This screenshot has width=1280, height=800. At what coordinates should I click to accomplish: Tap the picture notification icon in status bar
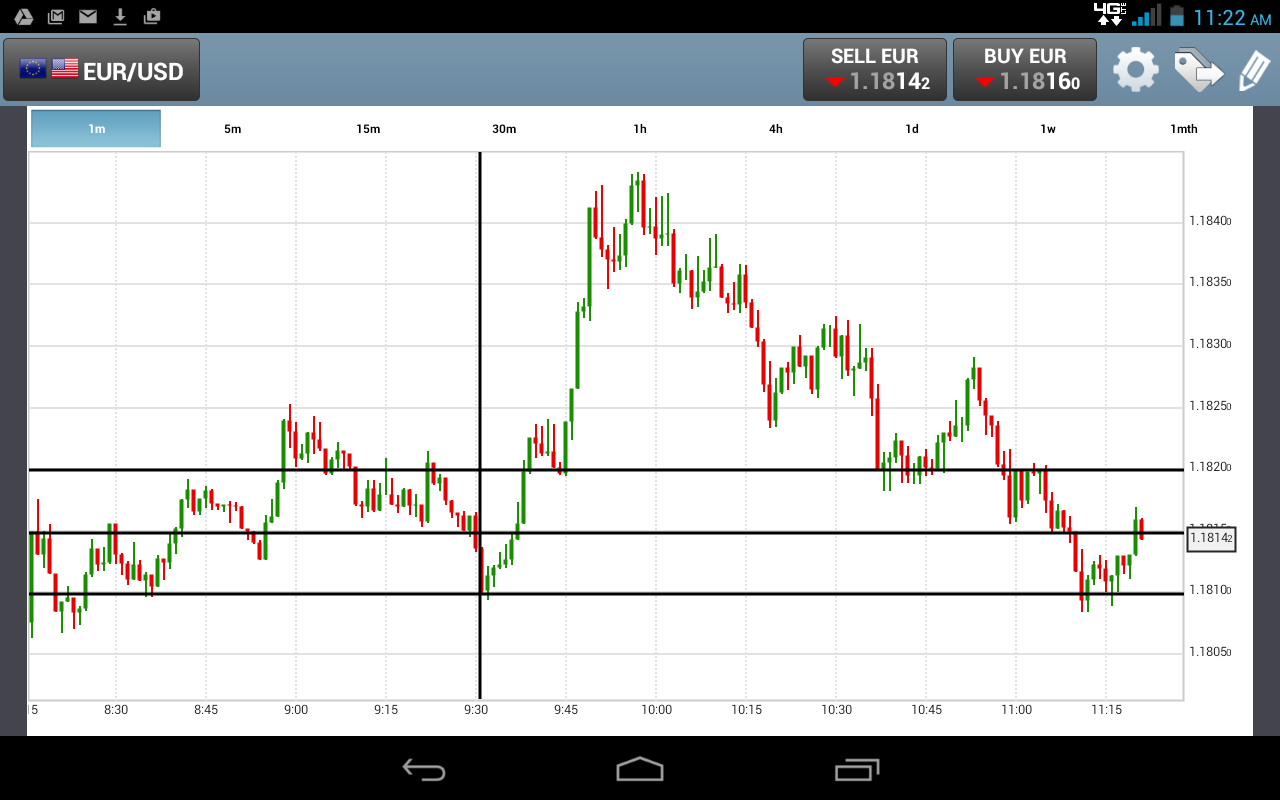(56, 16)
